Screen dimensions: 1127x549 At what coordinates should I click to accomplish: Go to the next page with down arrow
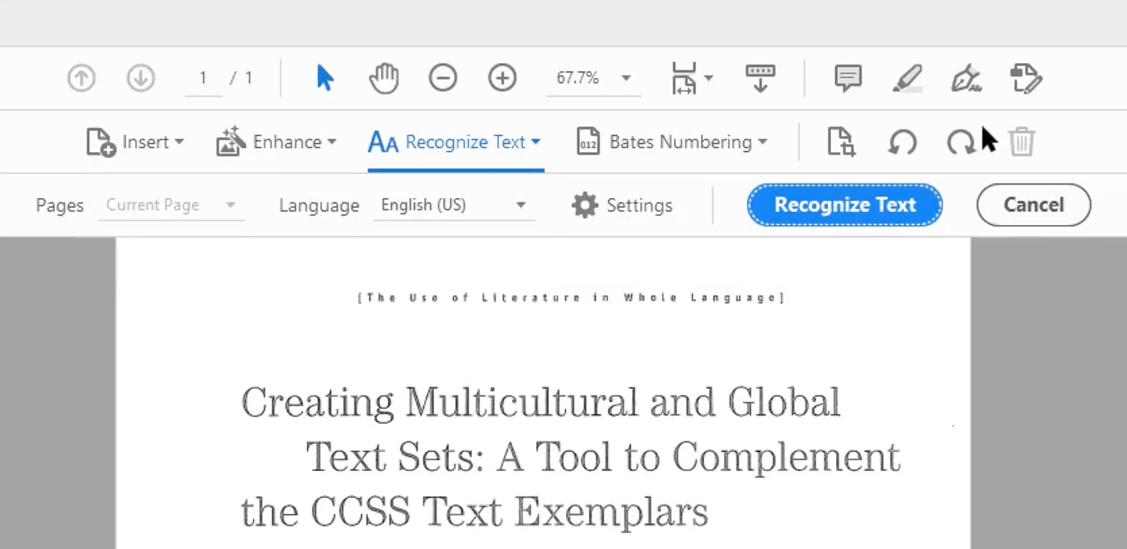140,78
